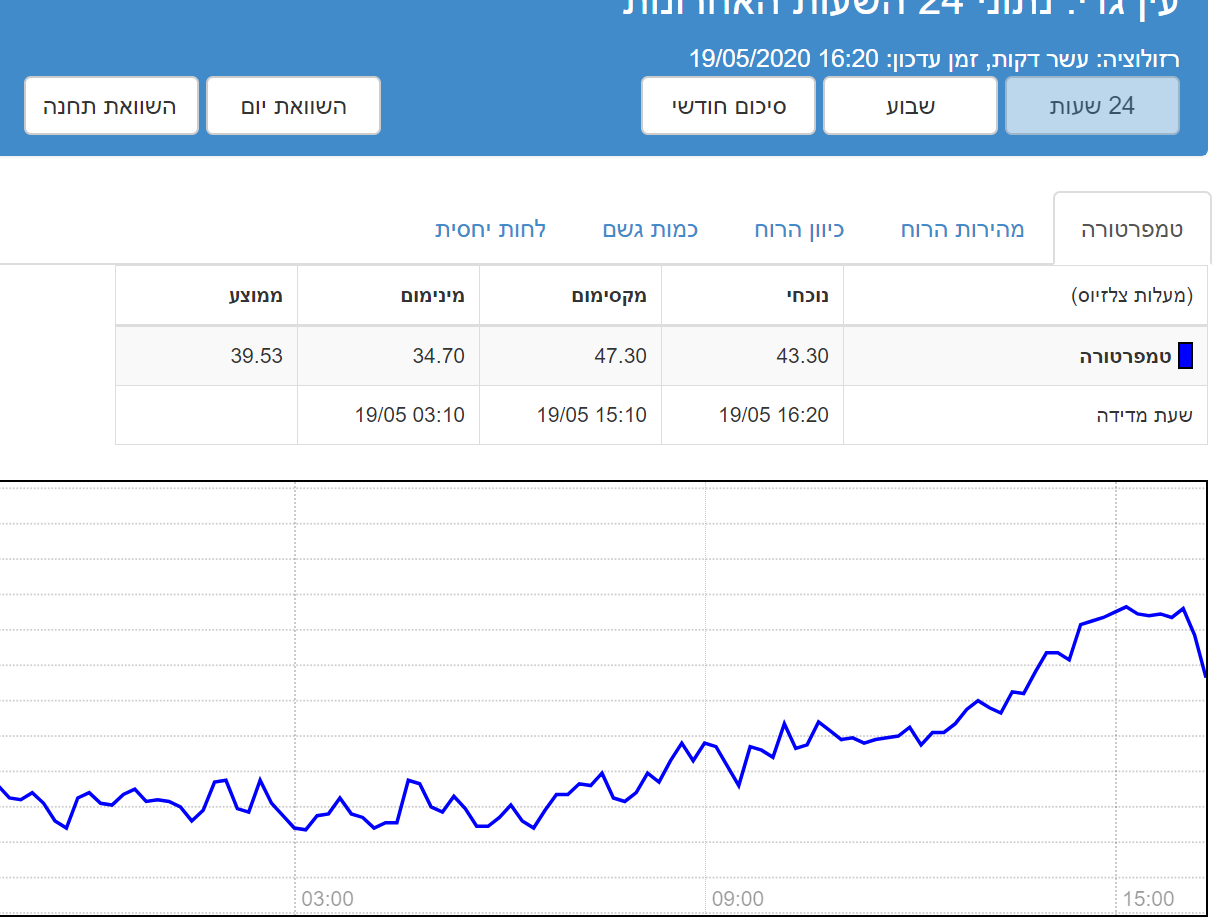Select the 24 שעות time range button
The image size is (1216, 918).
point(1092,106)
